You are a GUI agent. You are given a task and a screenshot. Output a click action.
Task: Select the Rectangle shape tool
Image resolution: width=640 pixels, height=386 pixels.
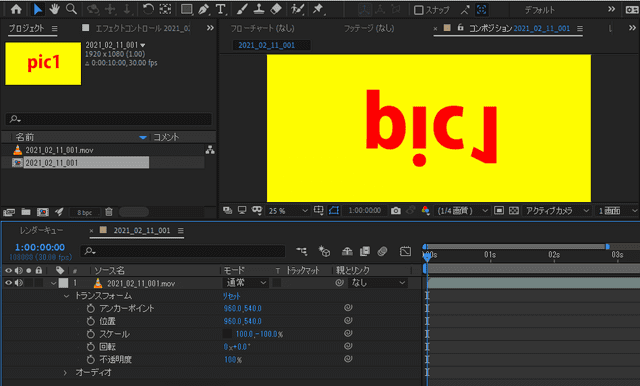pyautogui.click(x=187, y=9)
